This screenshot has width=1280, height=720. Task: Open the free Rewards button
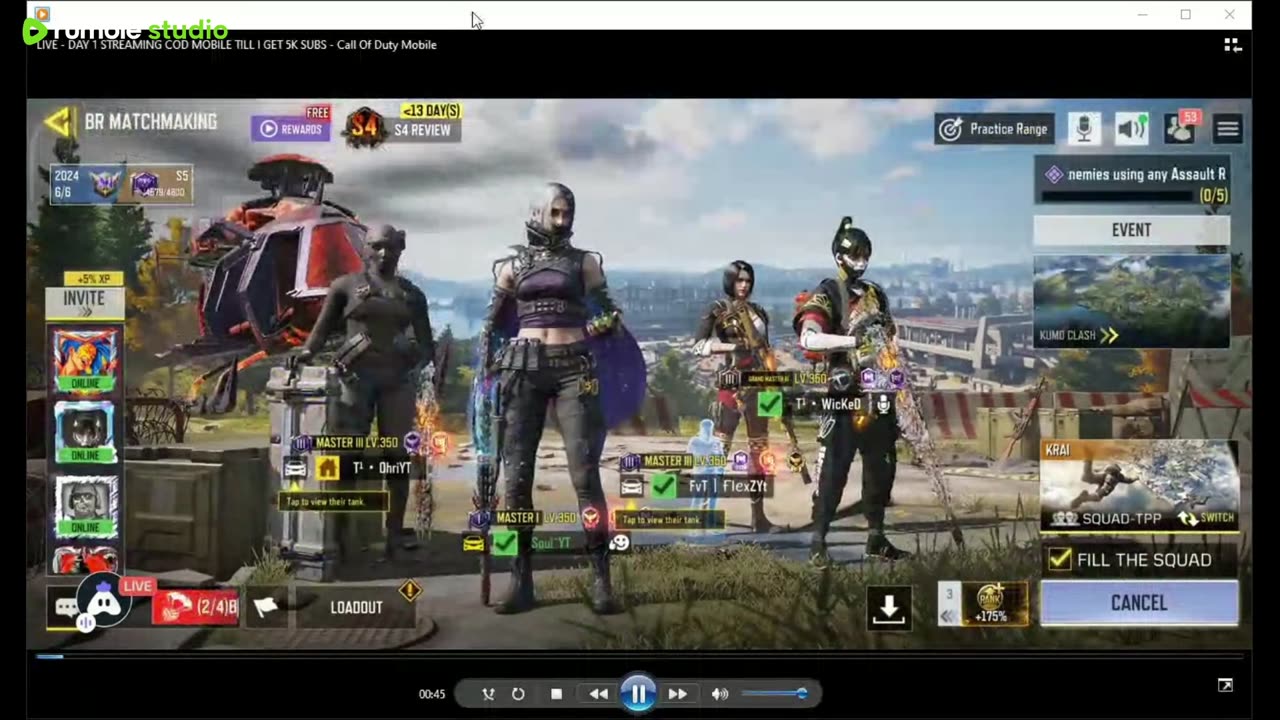point(291,129)
